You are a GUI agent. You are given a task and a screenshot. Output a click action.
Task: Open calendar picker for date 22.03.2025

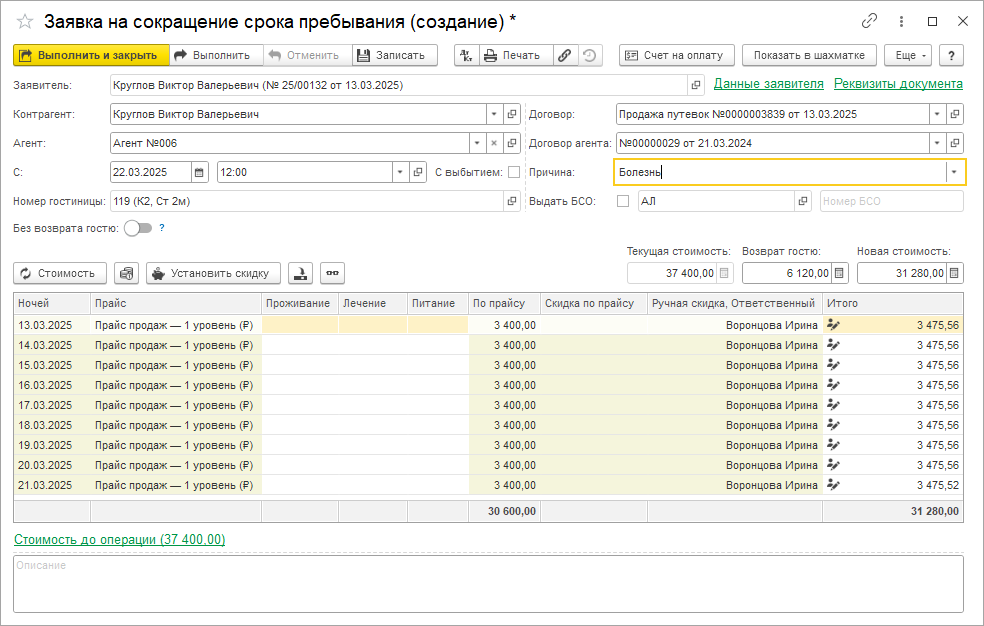click(x=199, y=172)
